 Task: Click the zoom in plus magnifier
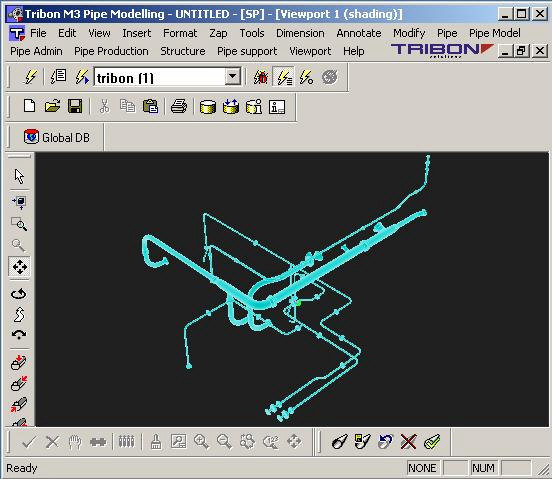201,442
